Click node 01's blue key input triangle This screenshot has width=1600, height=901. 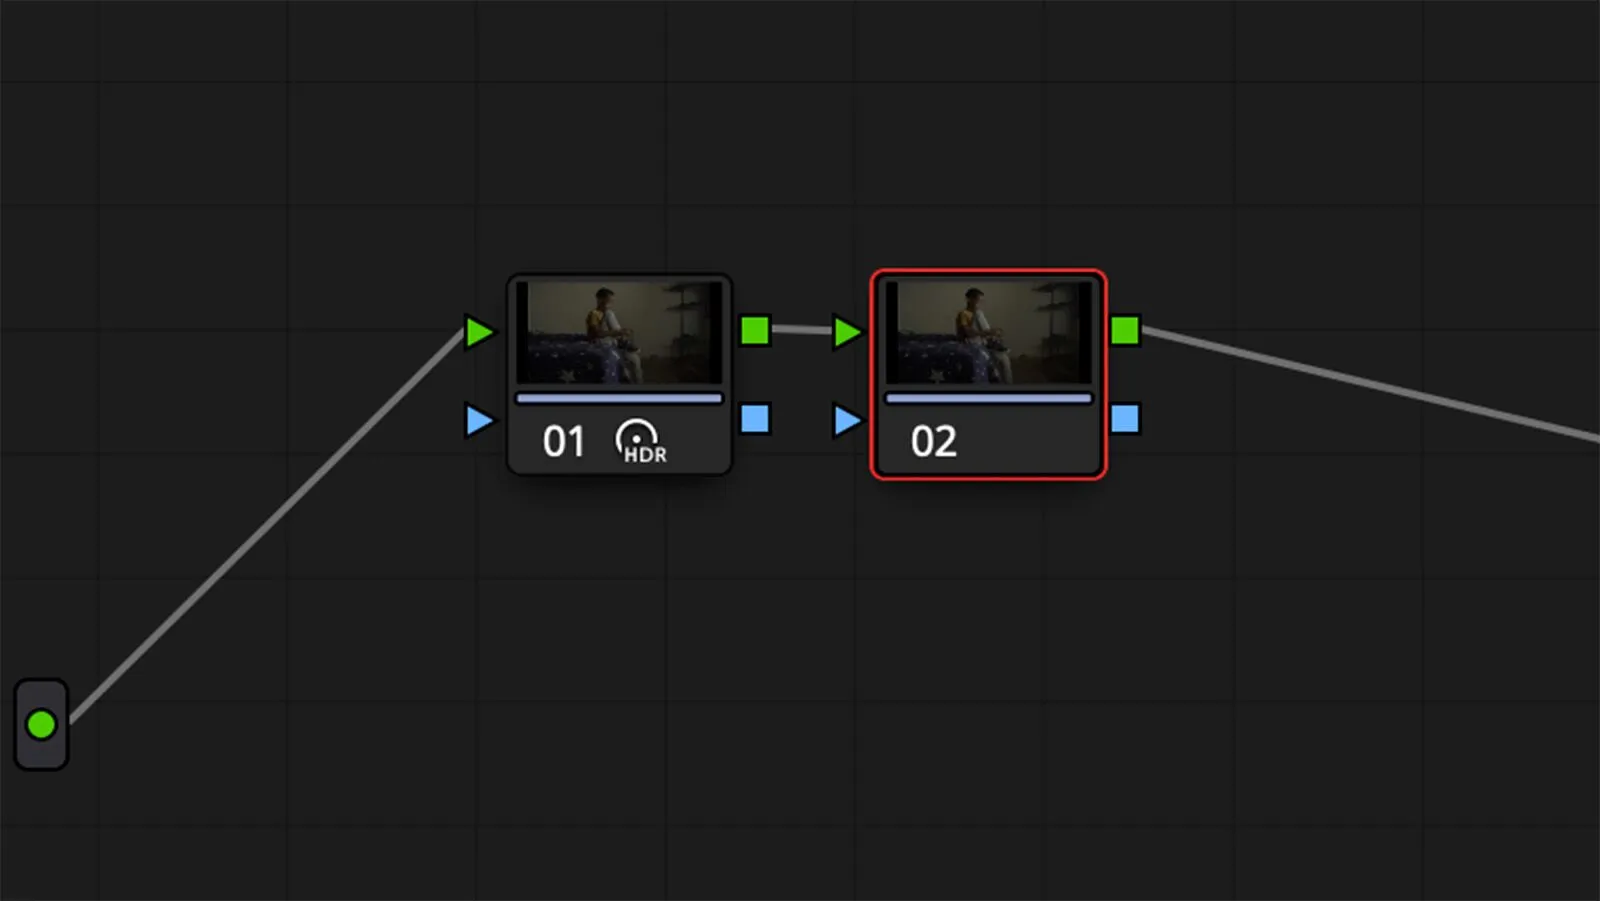(x=479, y=420)
